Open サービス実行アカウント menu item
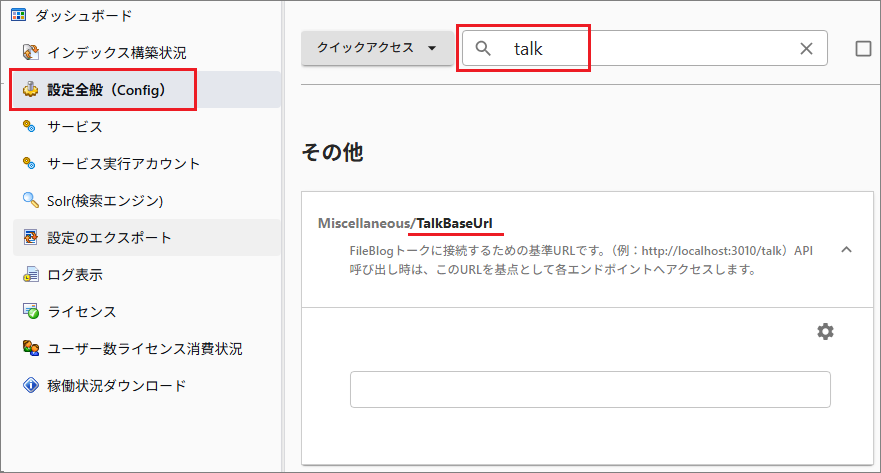 (x=123, y=163)
